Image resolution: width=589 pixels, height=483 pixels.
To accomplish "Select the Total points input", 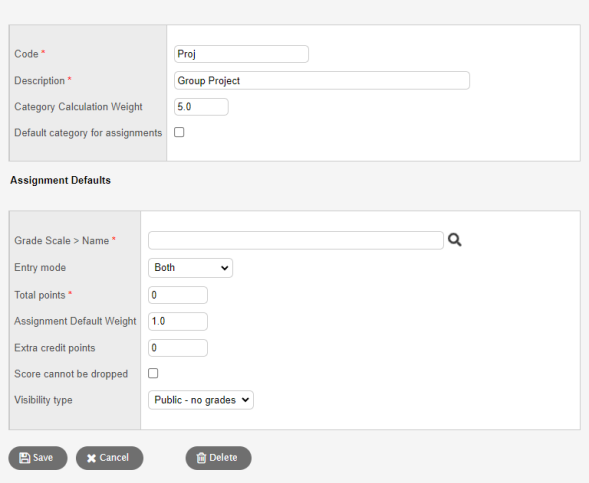I will [178, 295].
